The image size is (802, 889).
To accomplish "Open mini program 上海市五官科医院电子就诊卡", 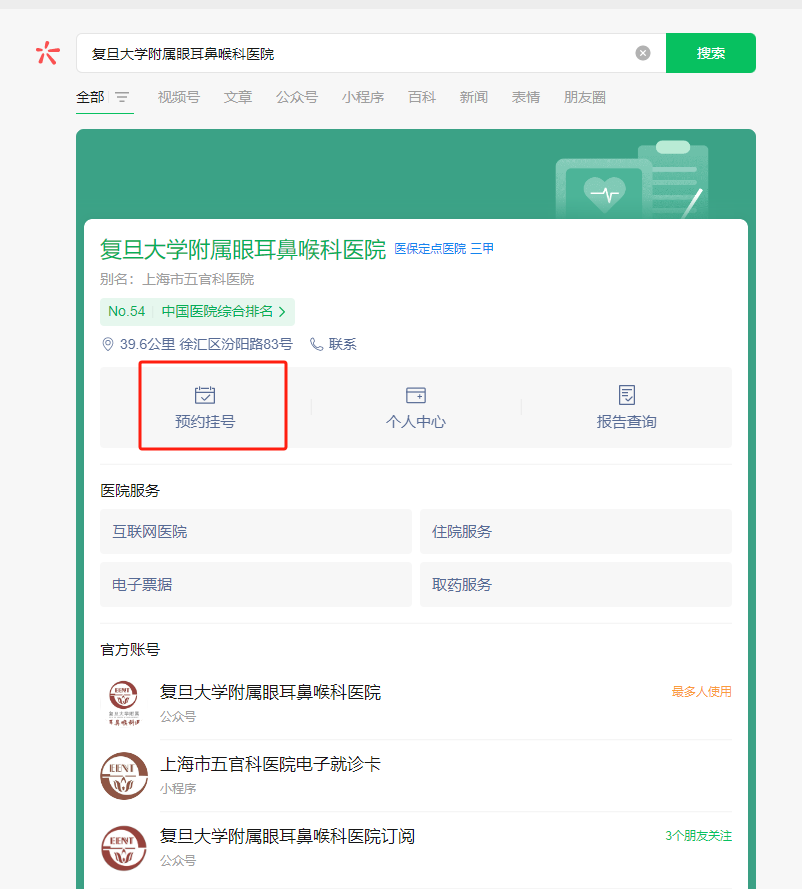I will (416, 776).
